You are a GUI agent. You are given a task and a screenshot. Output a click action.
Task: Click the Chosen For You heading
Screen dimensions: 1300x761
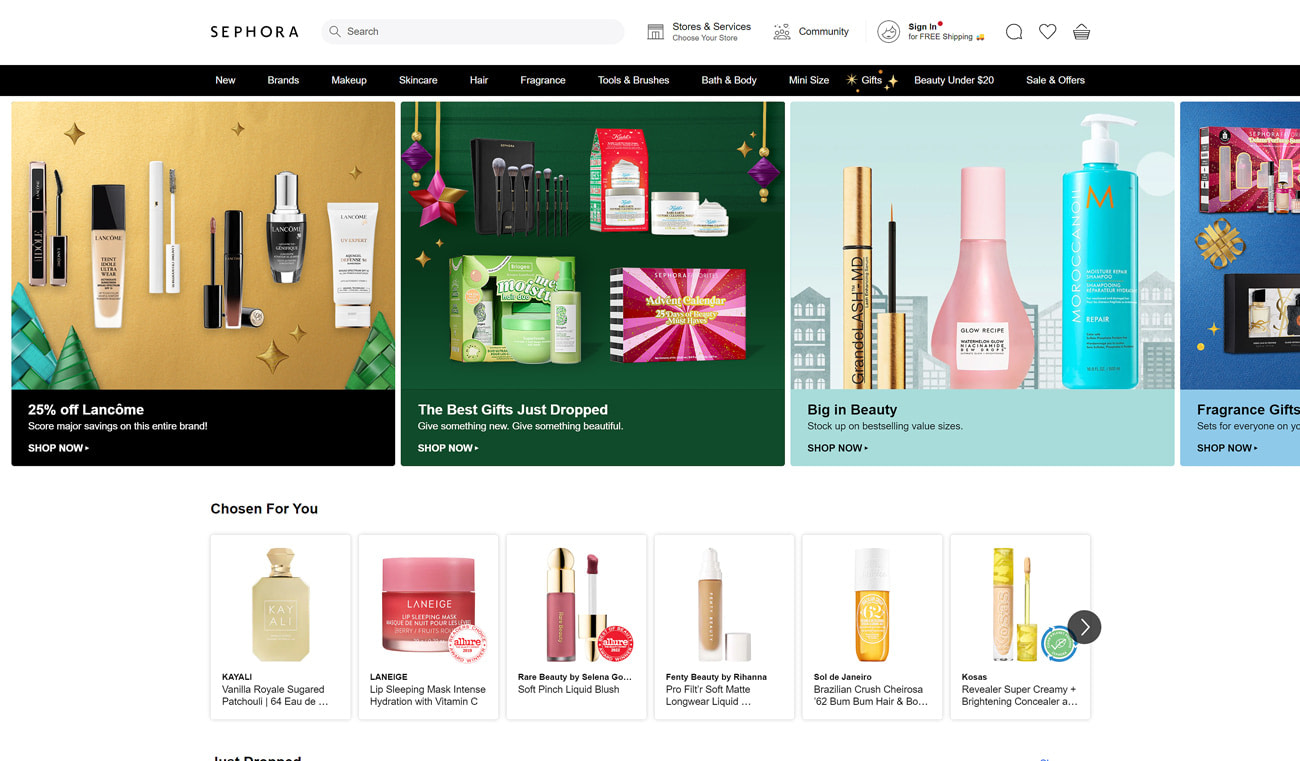tap(264, 509)
